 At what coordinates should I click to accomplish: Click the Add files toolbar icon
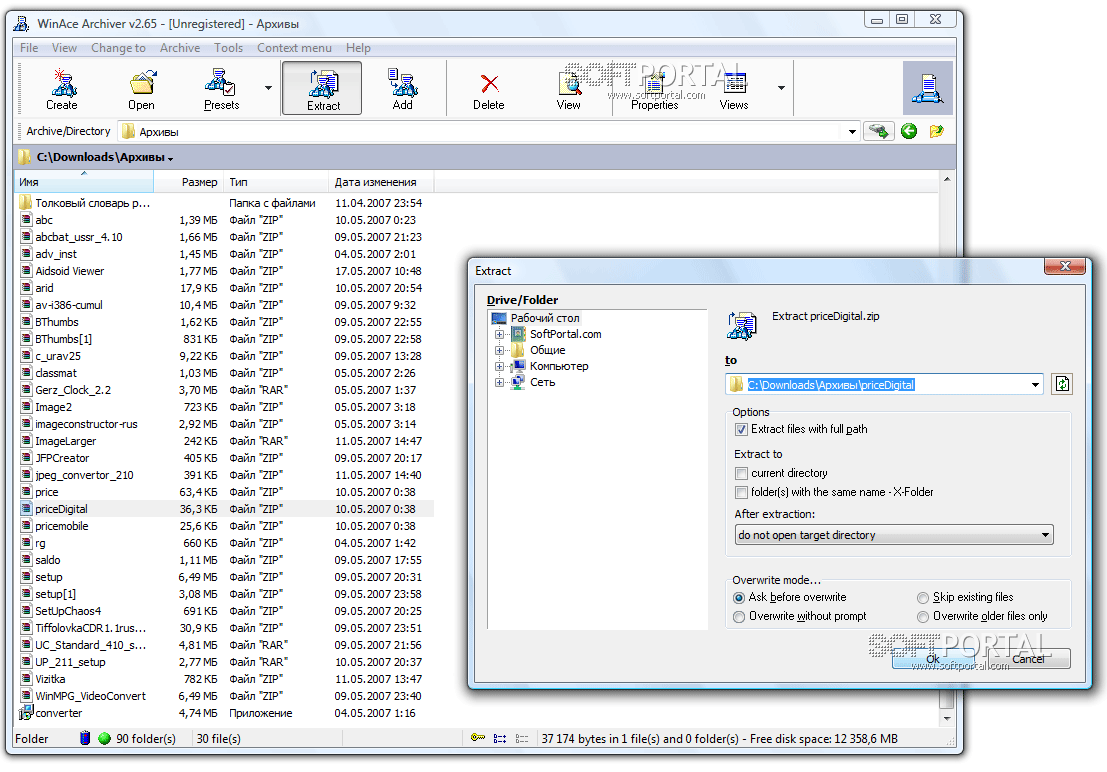coord(402,83)
